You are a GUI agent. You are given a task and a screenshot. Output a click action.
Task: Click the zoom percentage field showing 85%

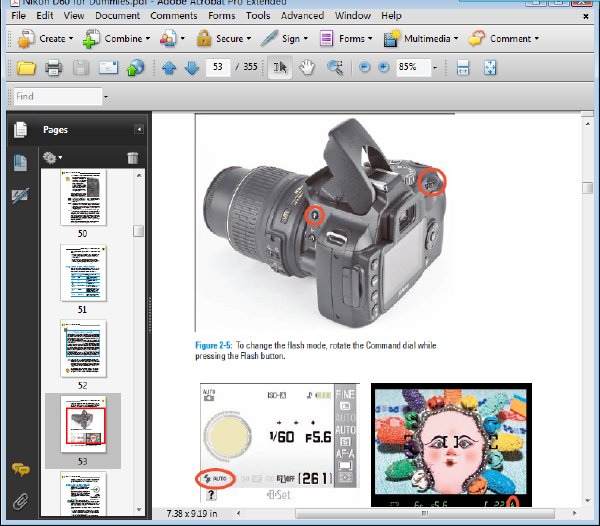pyautogui.click(x=413, y=67)
